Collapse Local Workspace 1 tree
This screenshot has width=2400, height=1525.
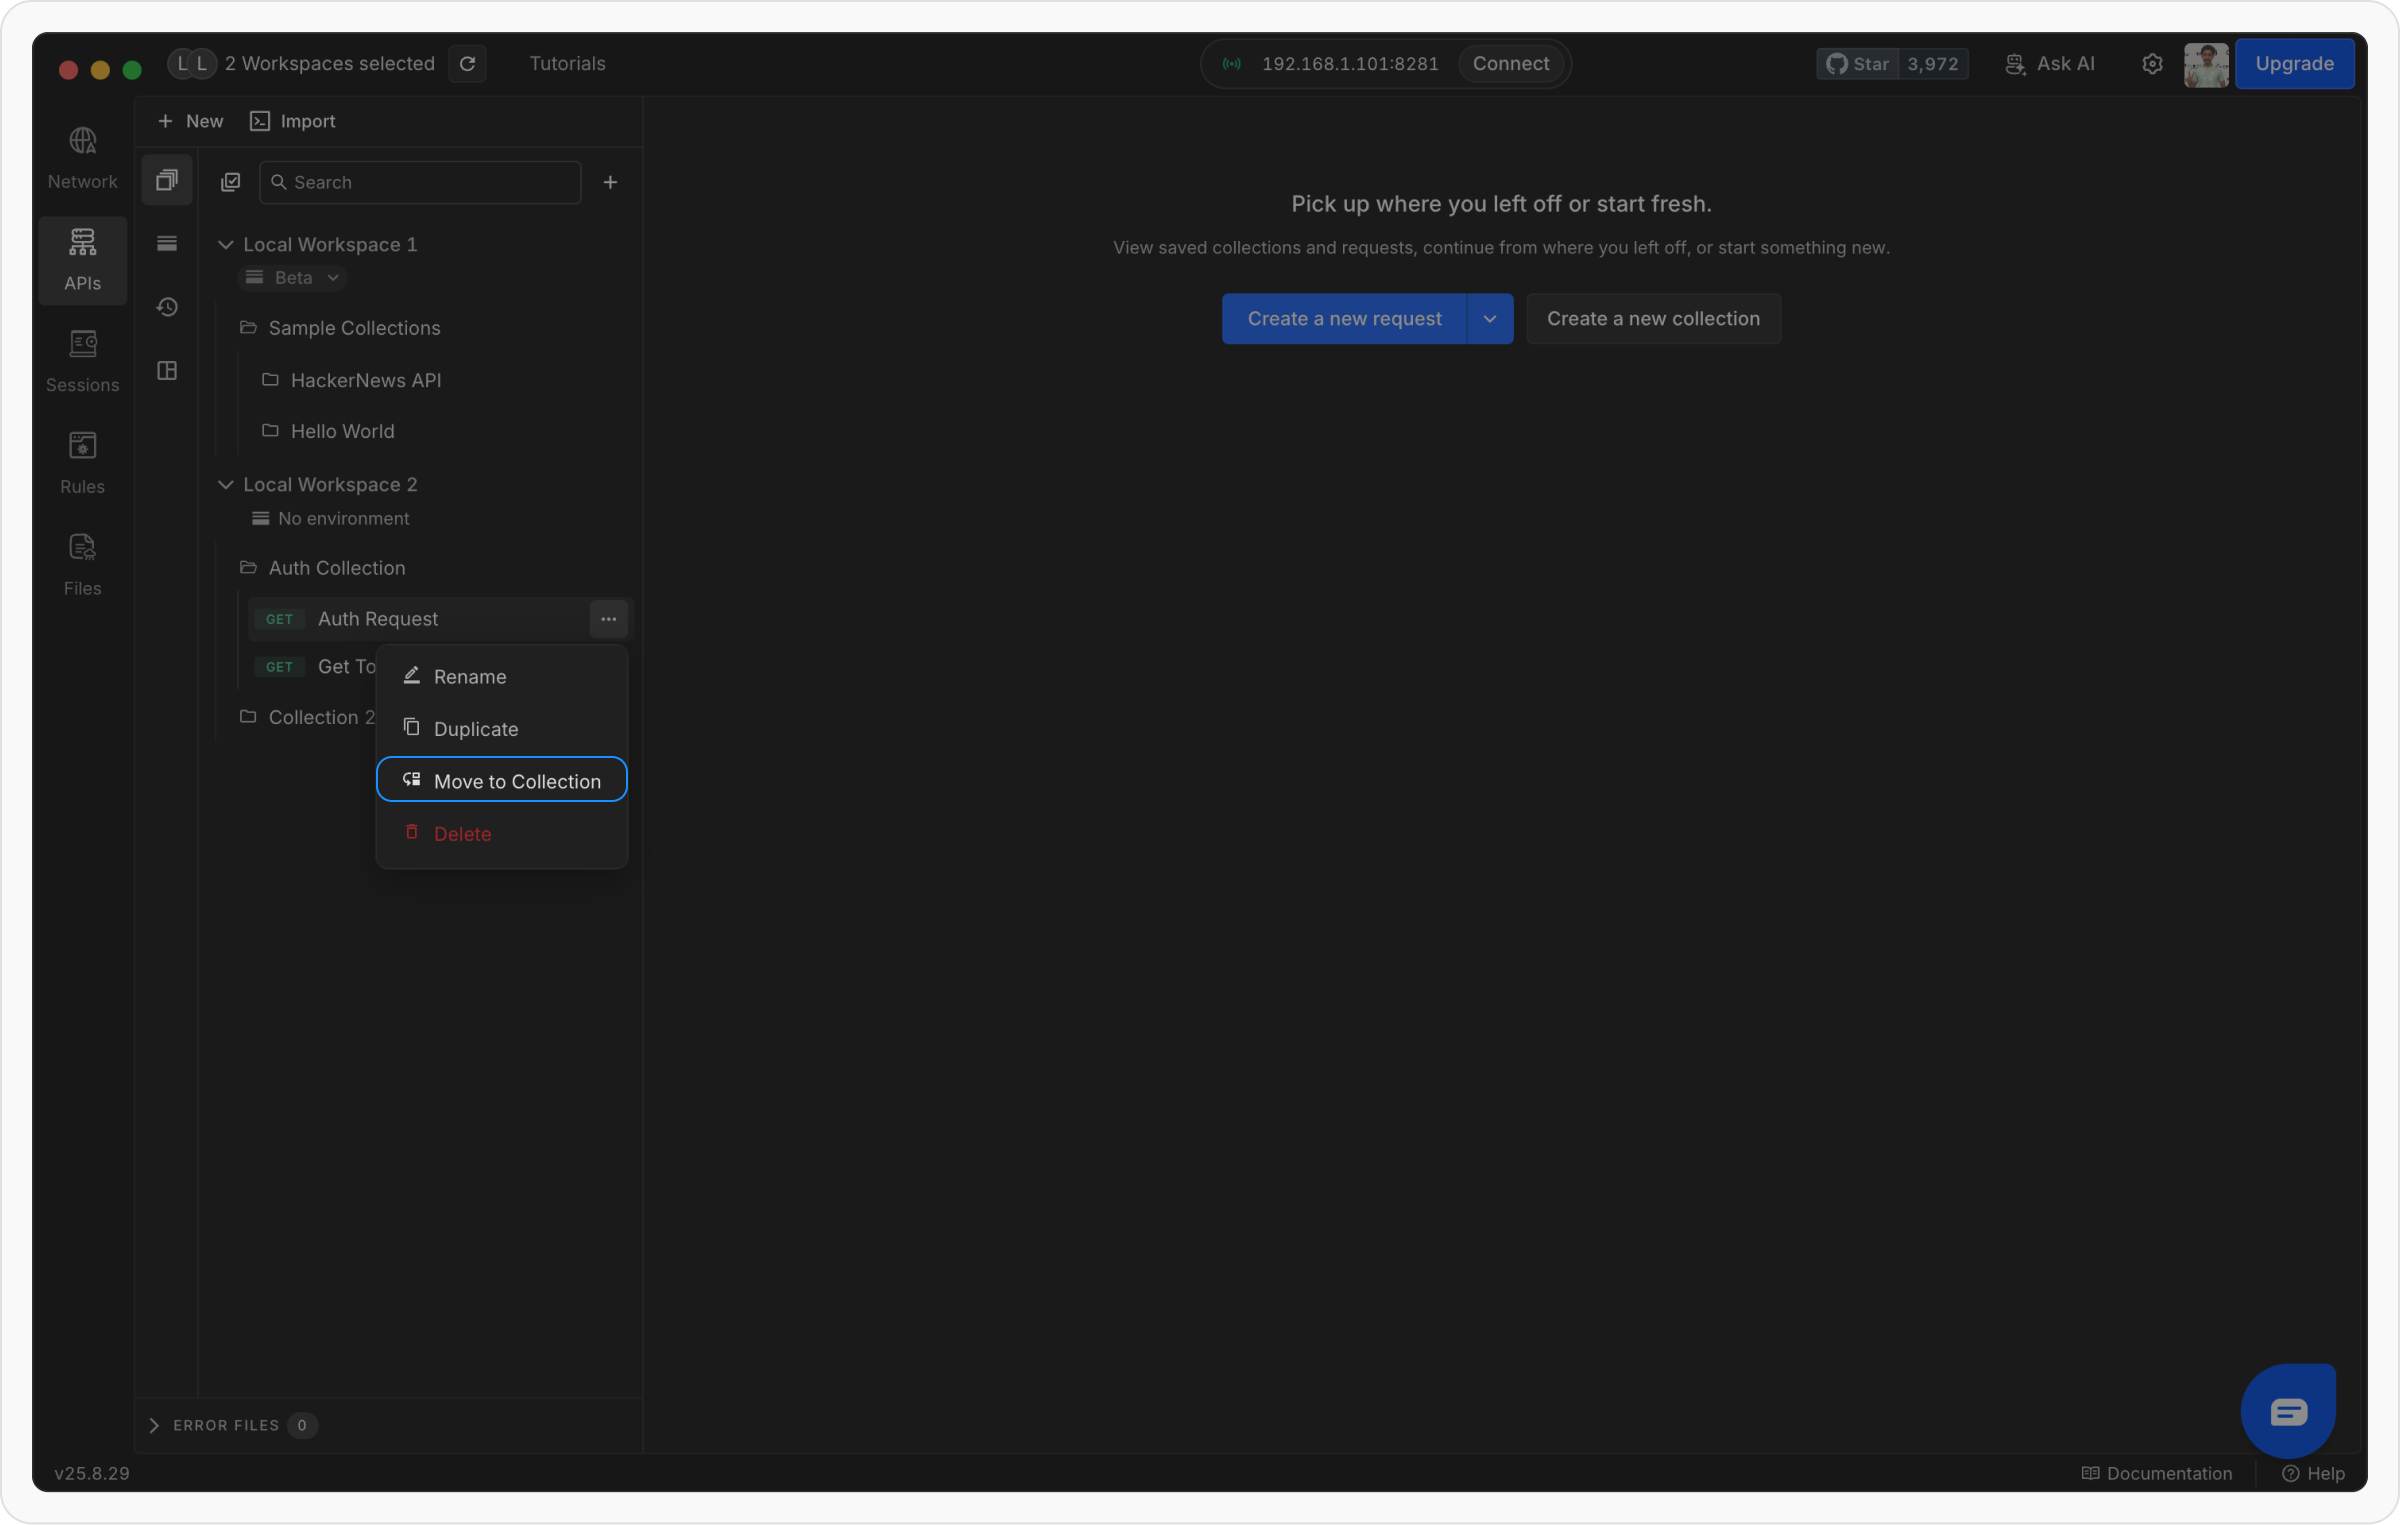(x=226, y=245)
